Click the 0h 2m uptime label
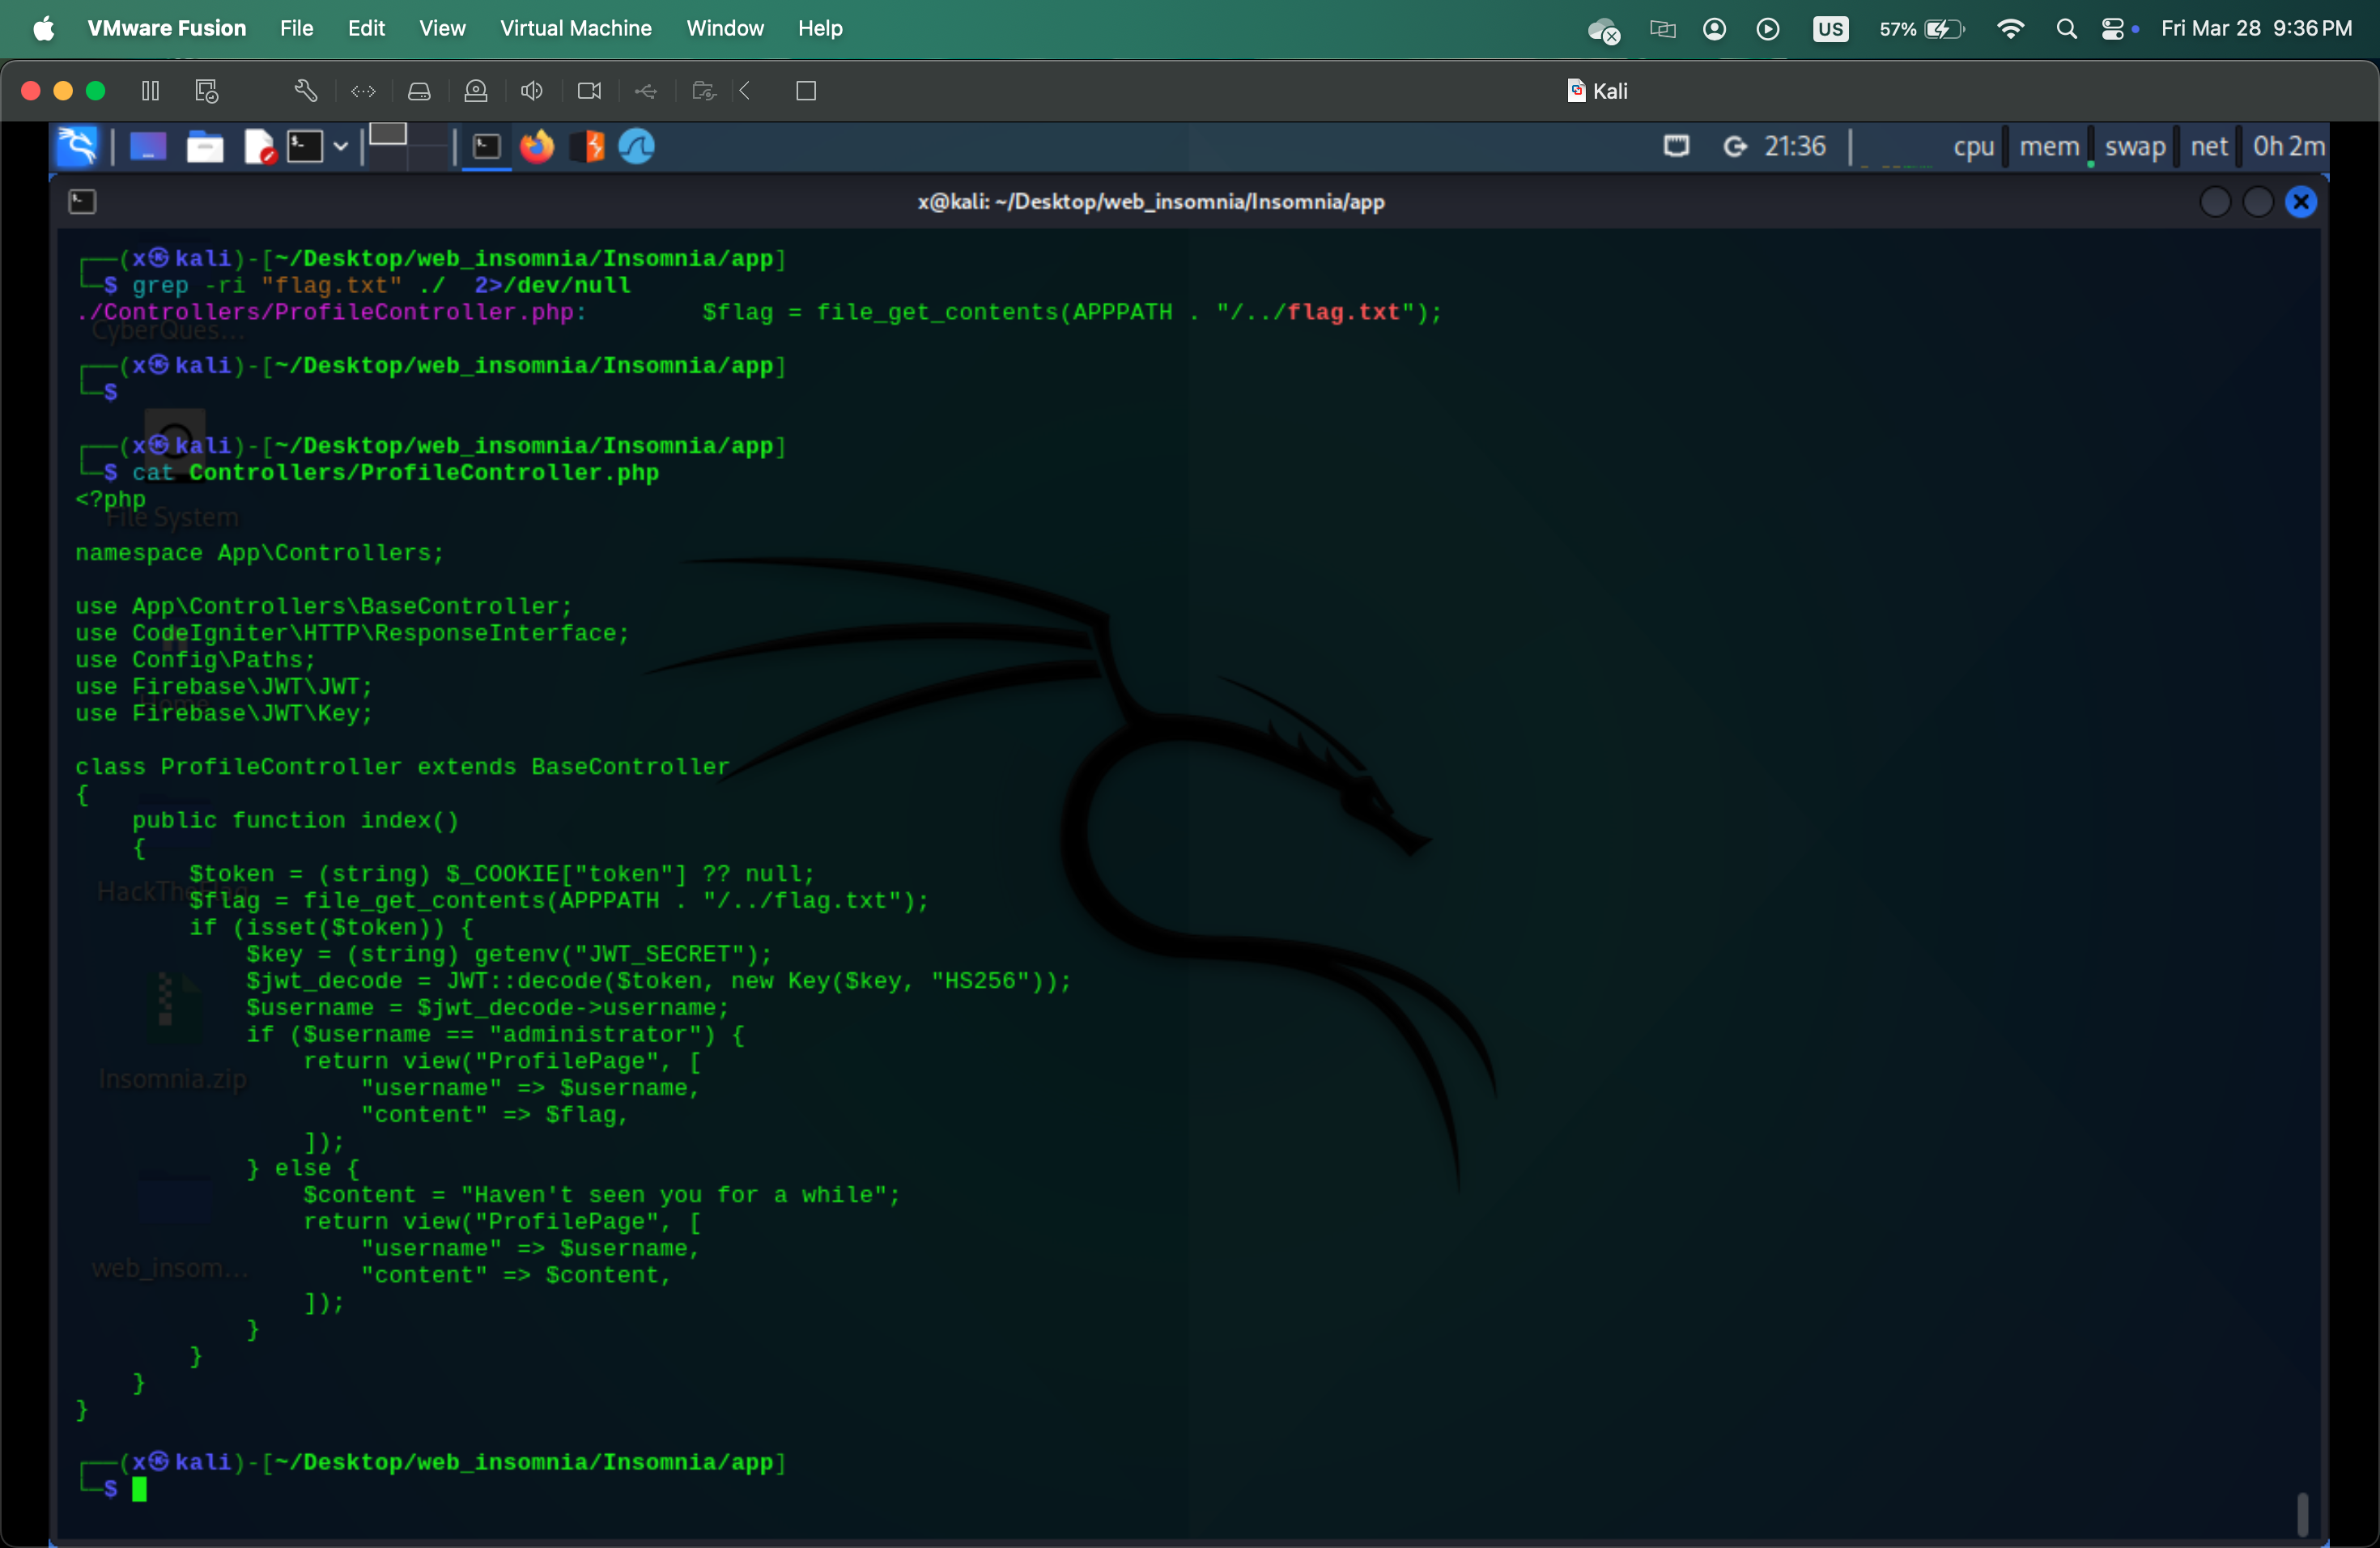2380x1548 pixels. [2288, 146]
